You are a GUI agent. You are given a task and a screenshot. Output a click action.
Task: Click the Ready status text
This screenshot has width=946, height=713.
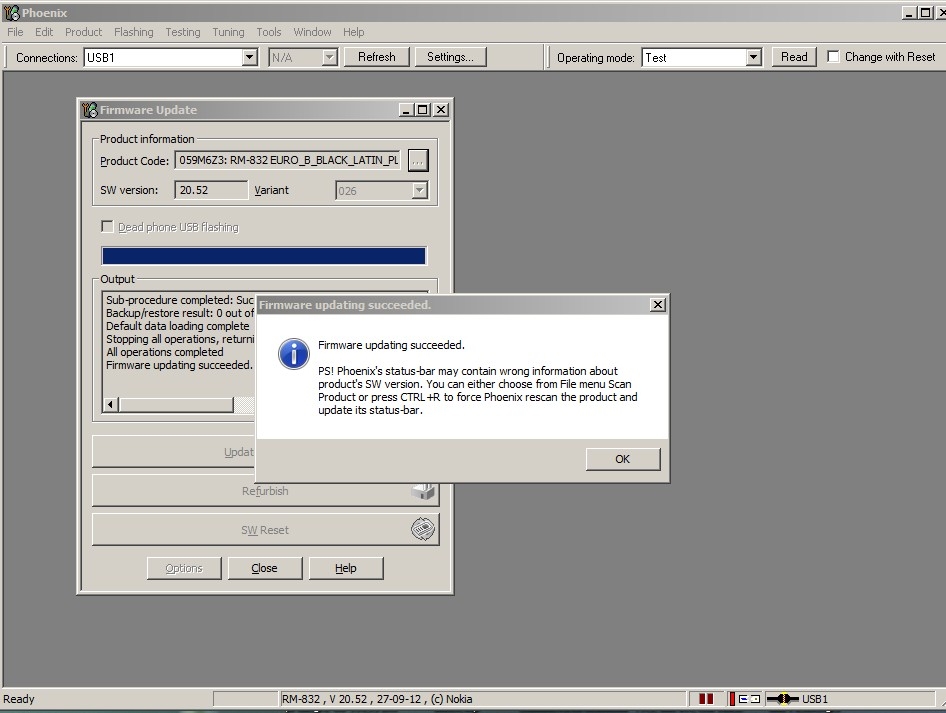click(19, 699)
